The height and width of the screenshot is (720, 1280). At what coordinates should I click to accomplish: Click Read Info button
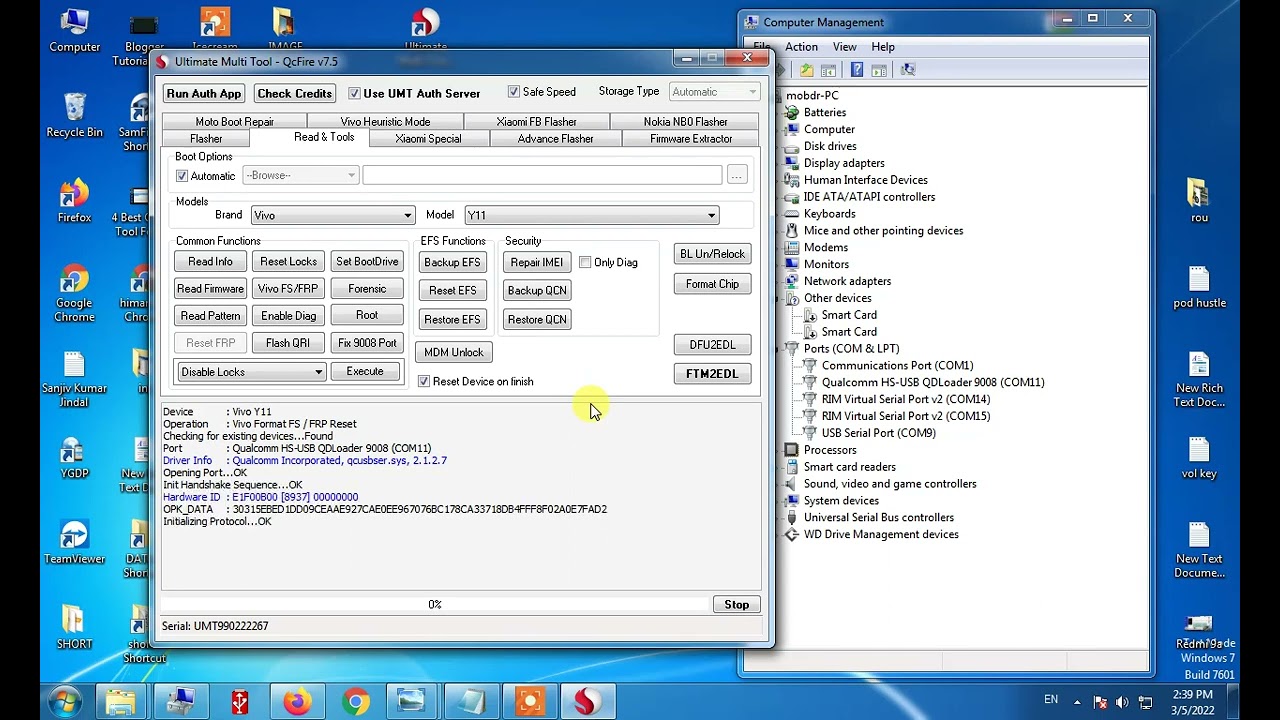pyautogui.click(x=210, y=262)
